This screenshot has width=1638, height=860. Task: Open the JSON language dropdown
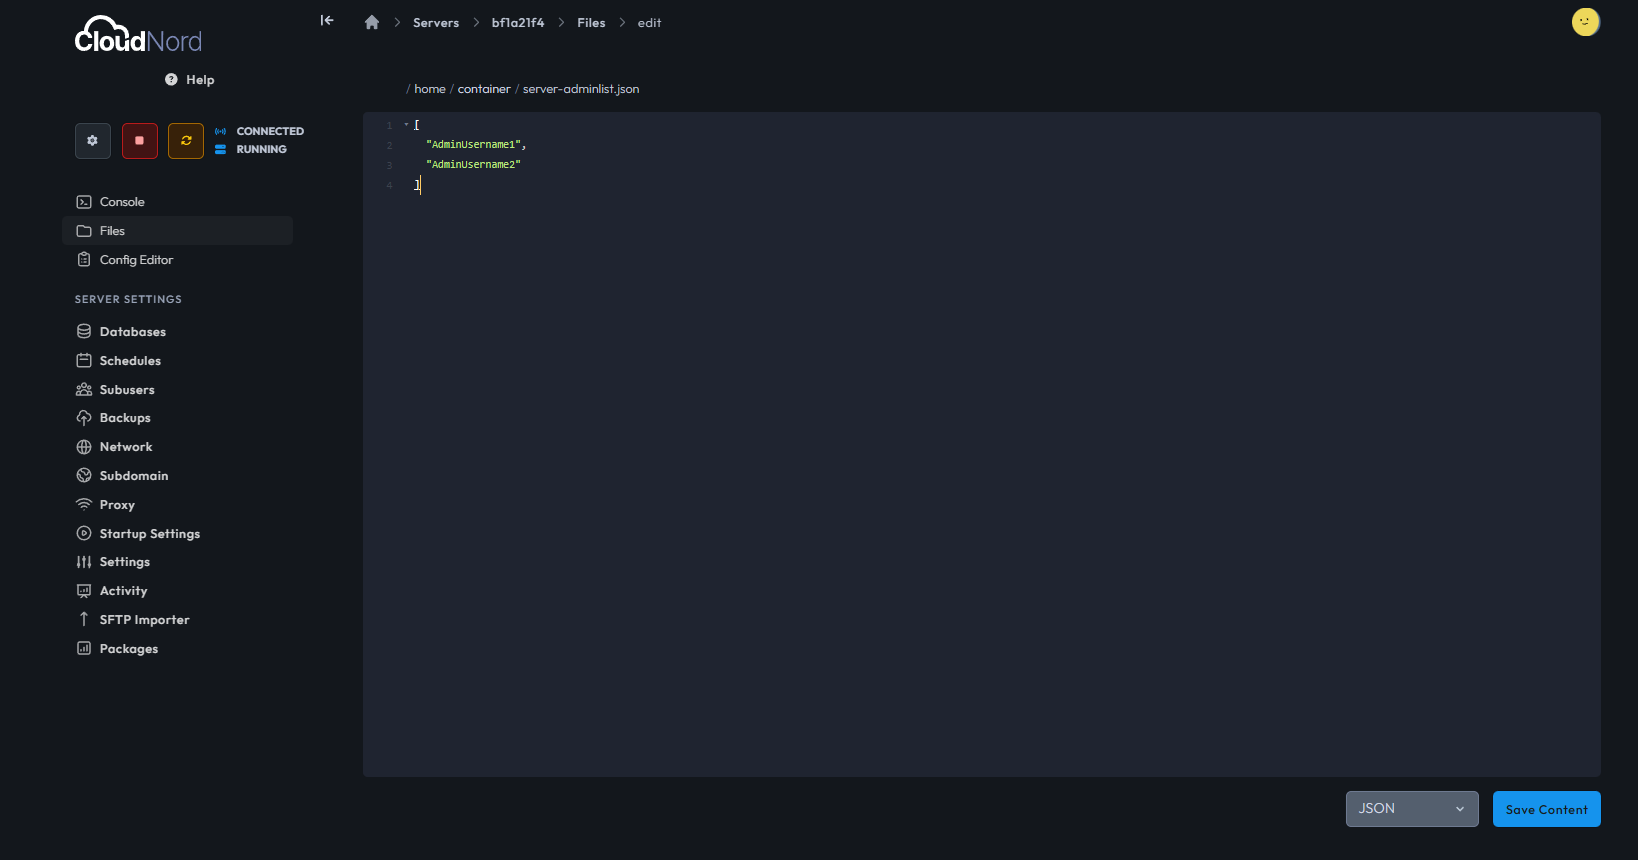[1411, 809]
